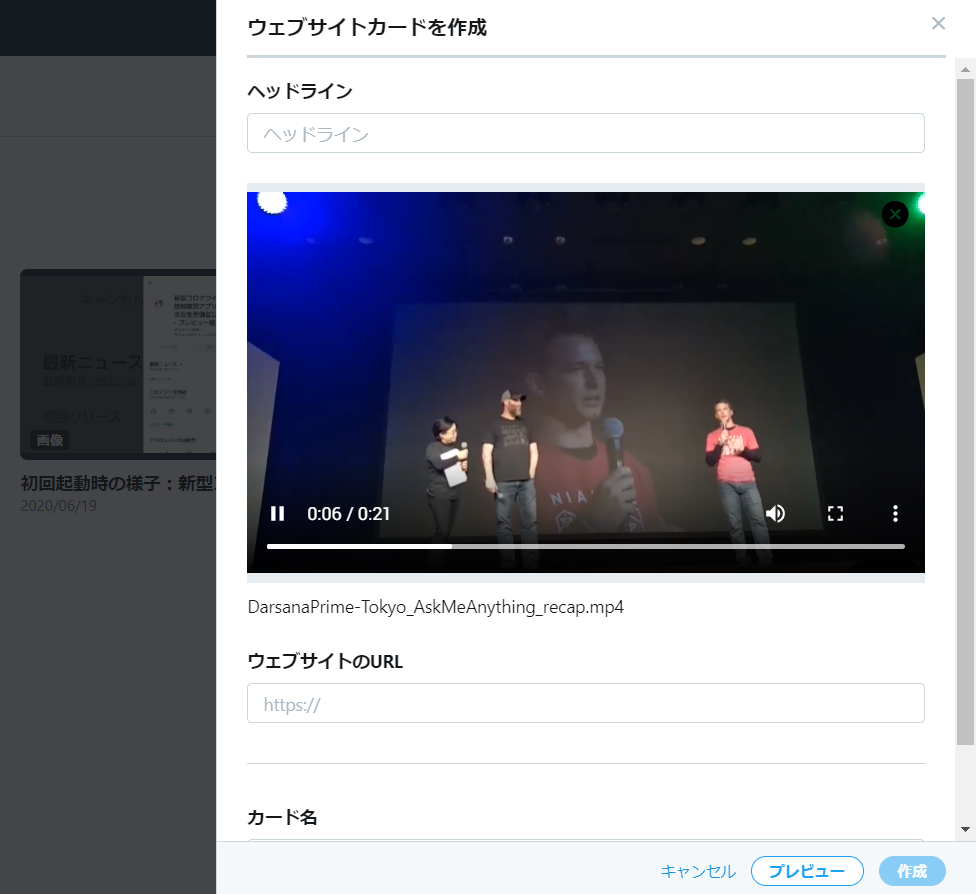
Task: Click the 0:06 / 0:21 video time display
Action: pos(348,514)
